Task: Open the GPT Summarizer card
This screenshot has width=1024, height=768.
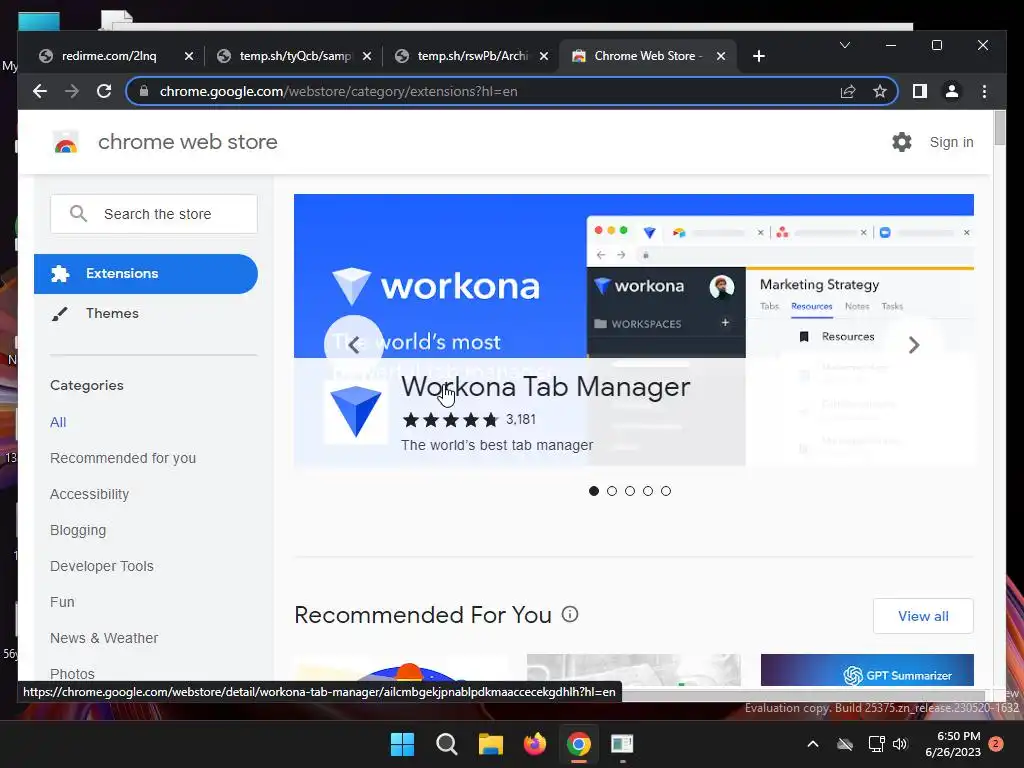Action: click(867, 670)
